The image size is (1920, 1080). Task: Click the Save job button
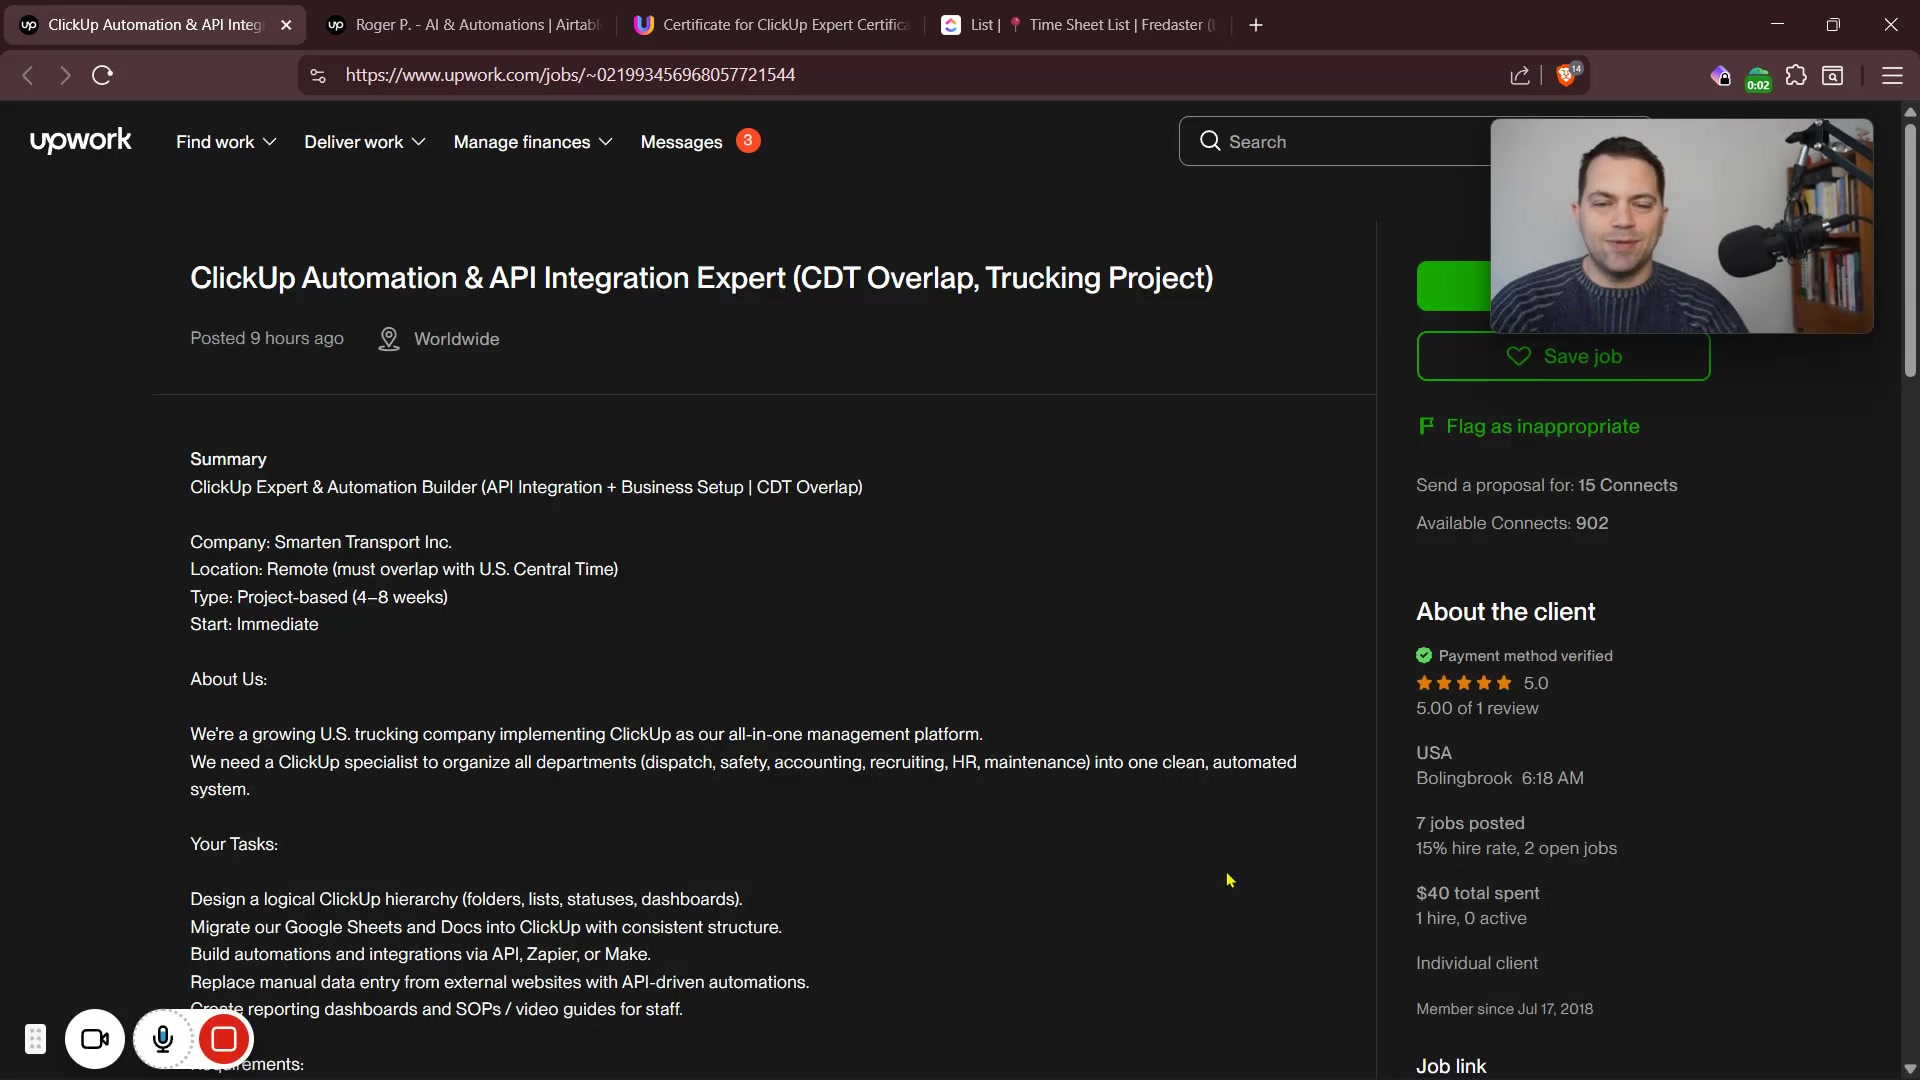click(1563, 356)
